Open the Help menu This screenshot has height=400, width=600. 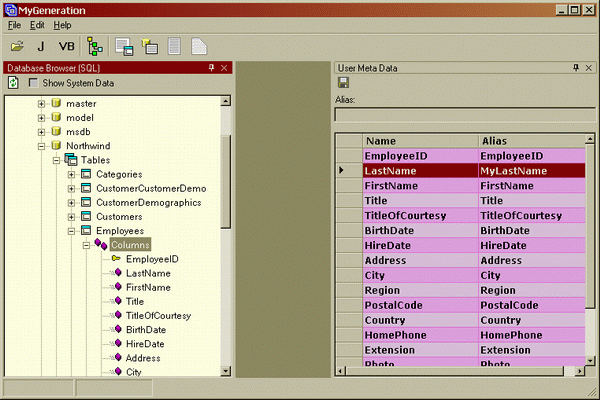[x=62, y=25]
